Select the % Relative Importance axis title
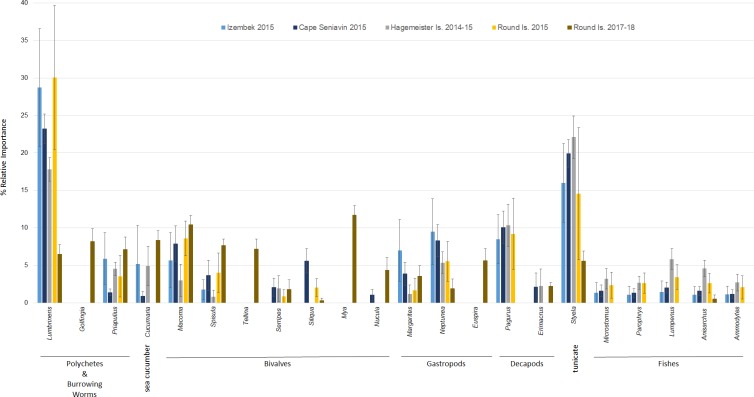This screenshot has height=397, width=754. (x=4, y=157)
